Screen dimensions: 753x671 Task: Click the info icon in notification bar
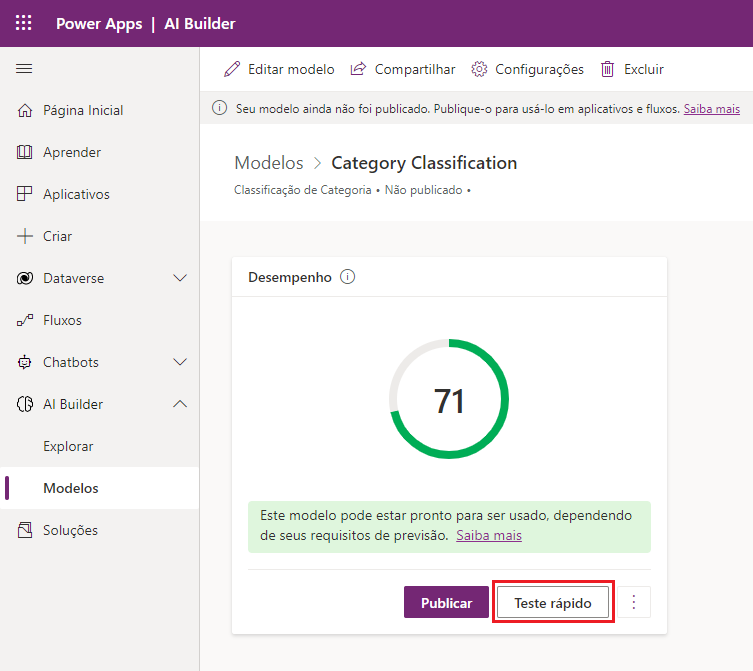pos(219,108)
